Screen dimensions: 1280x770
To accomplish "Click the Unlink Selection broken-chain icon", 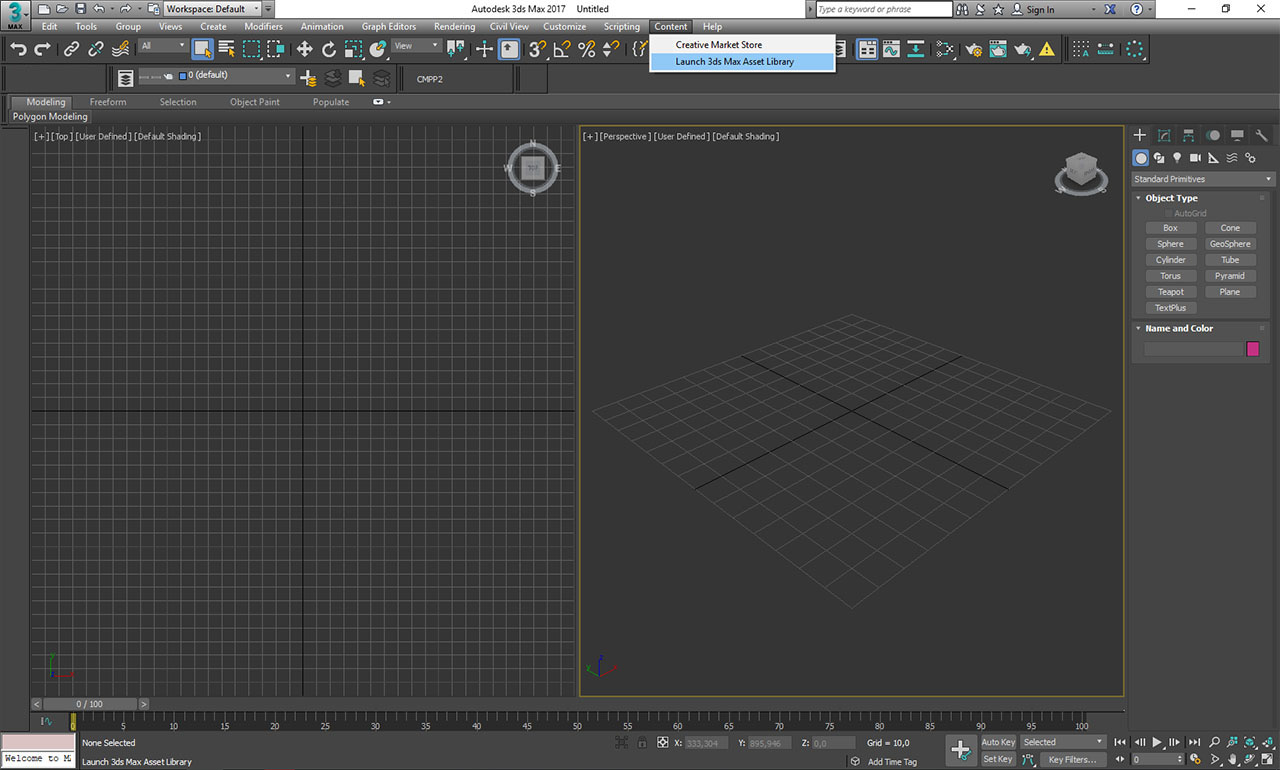I will click(x=96, y=49).
